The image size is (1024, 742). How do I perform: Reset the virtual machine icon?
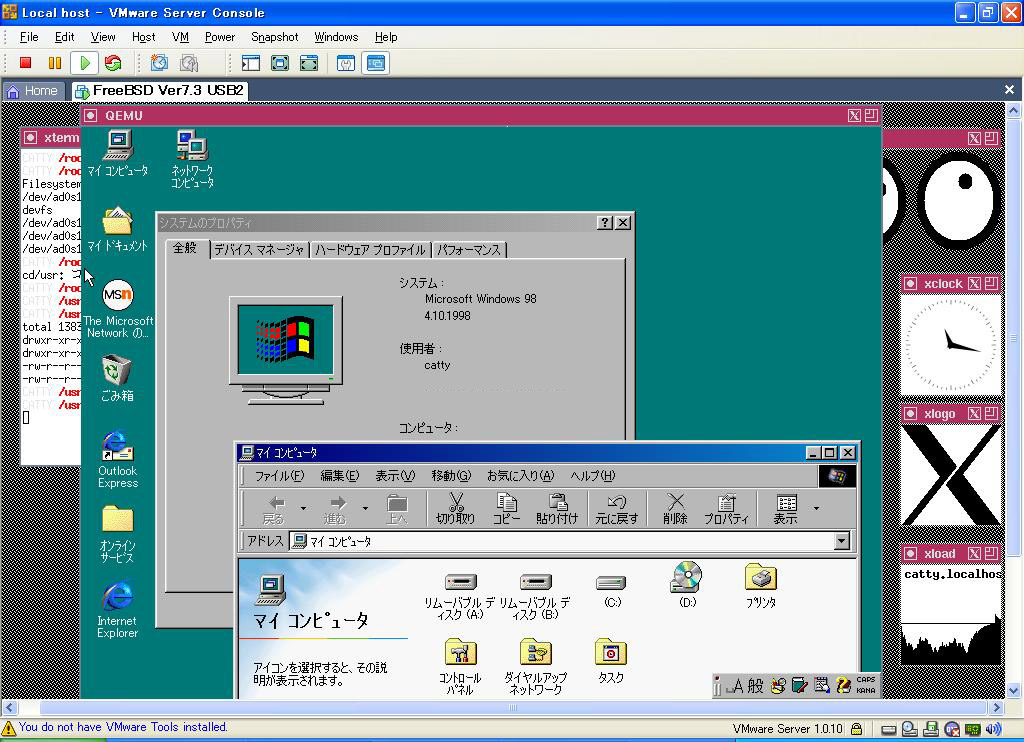click(x=113, y=63)
